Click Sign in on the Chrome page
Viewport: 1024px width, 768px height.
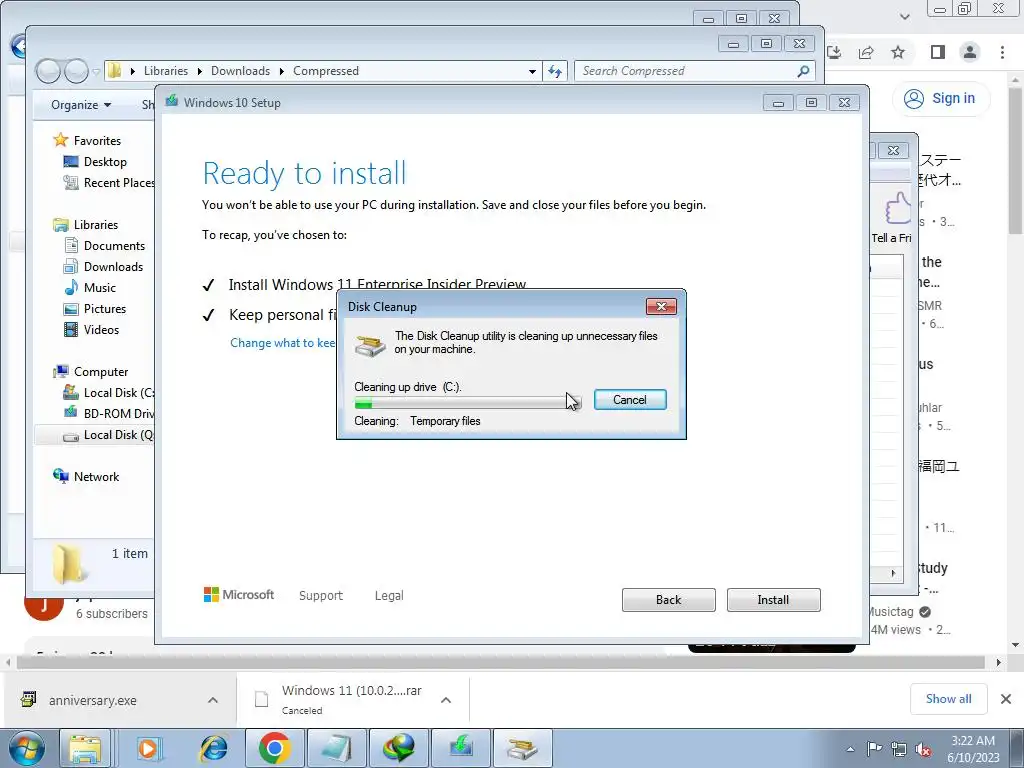[x=940, y=99]
